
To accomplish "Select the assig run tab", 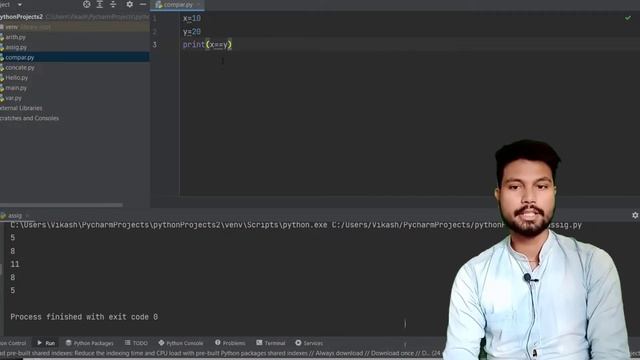I will click(x=15, y=216).
